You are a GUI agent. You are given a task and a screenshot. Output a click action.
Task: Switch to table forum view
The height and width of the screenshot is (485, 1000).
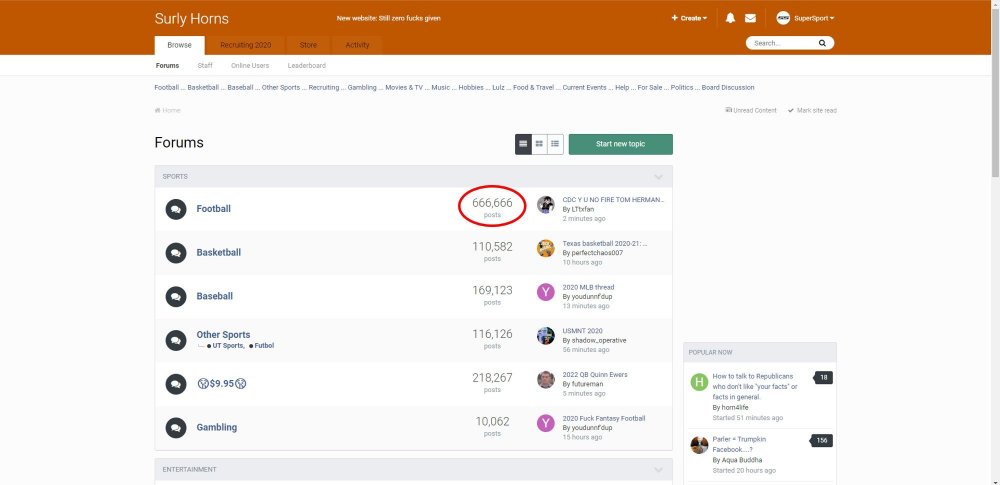point(523,144)
